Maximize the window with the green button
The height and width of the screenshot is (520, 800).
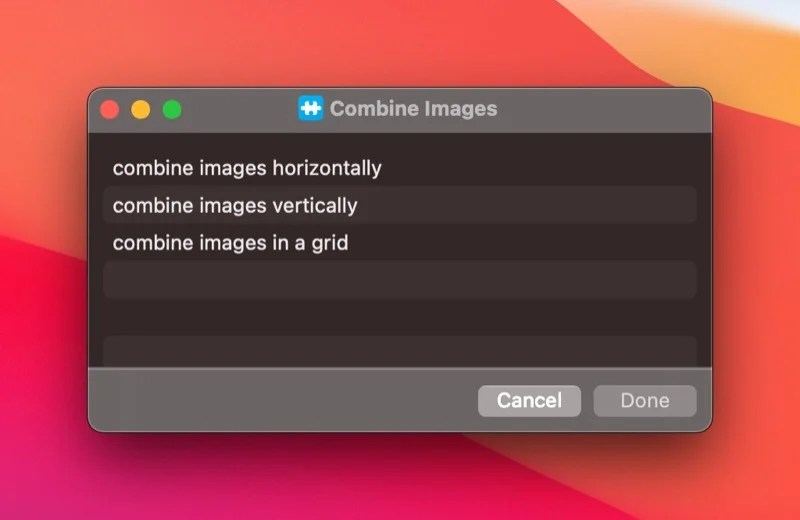coord(172,109)
